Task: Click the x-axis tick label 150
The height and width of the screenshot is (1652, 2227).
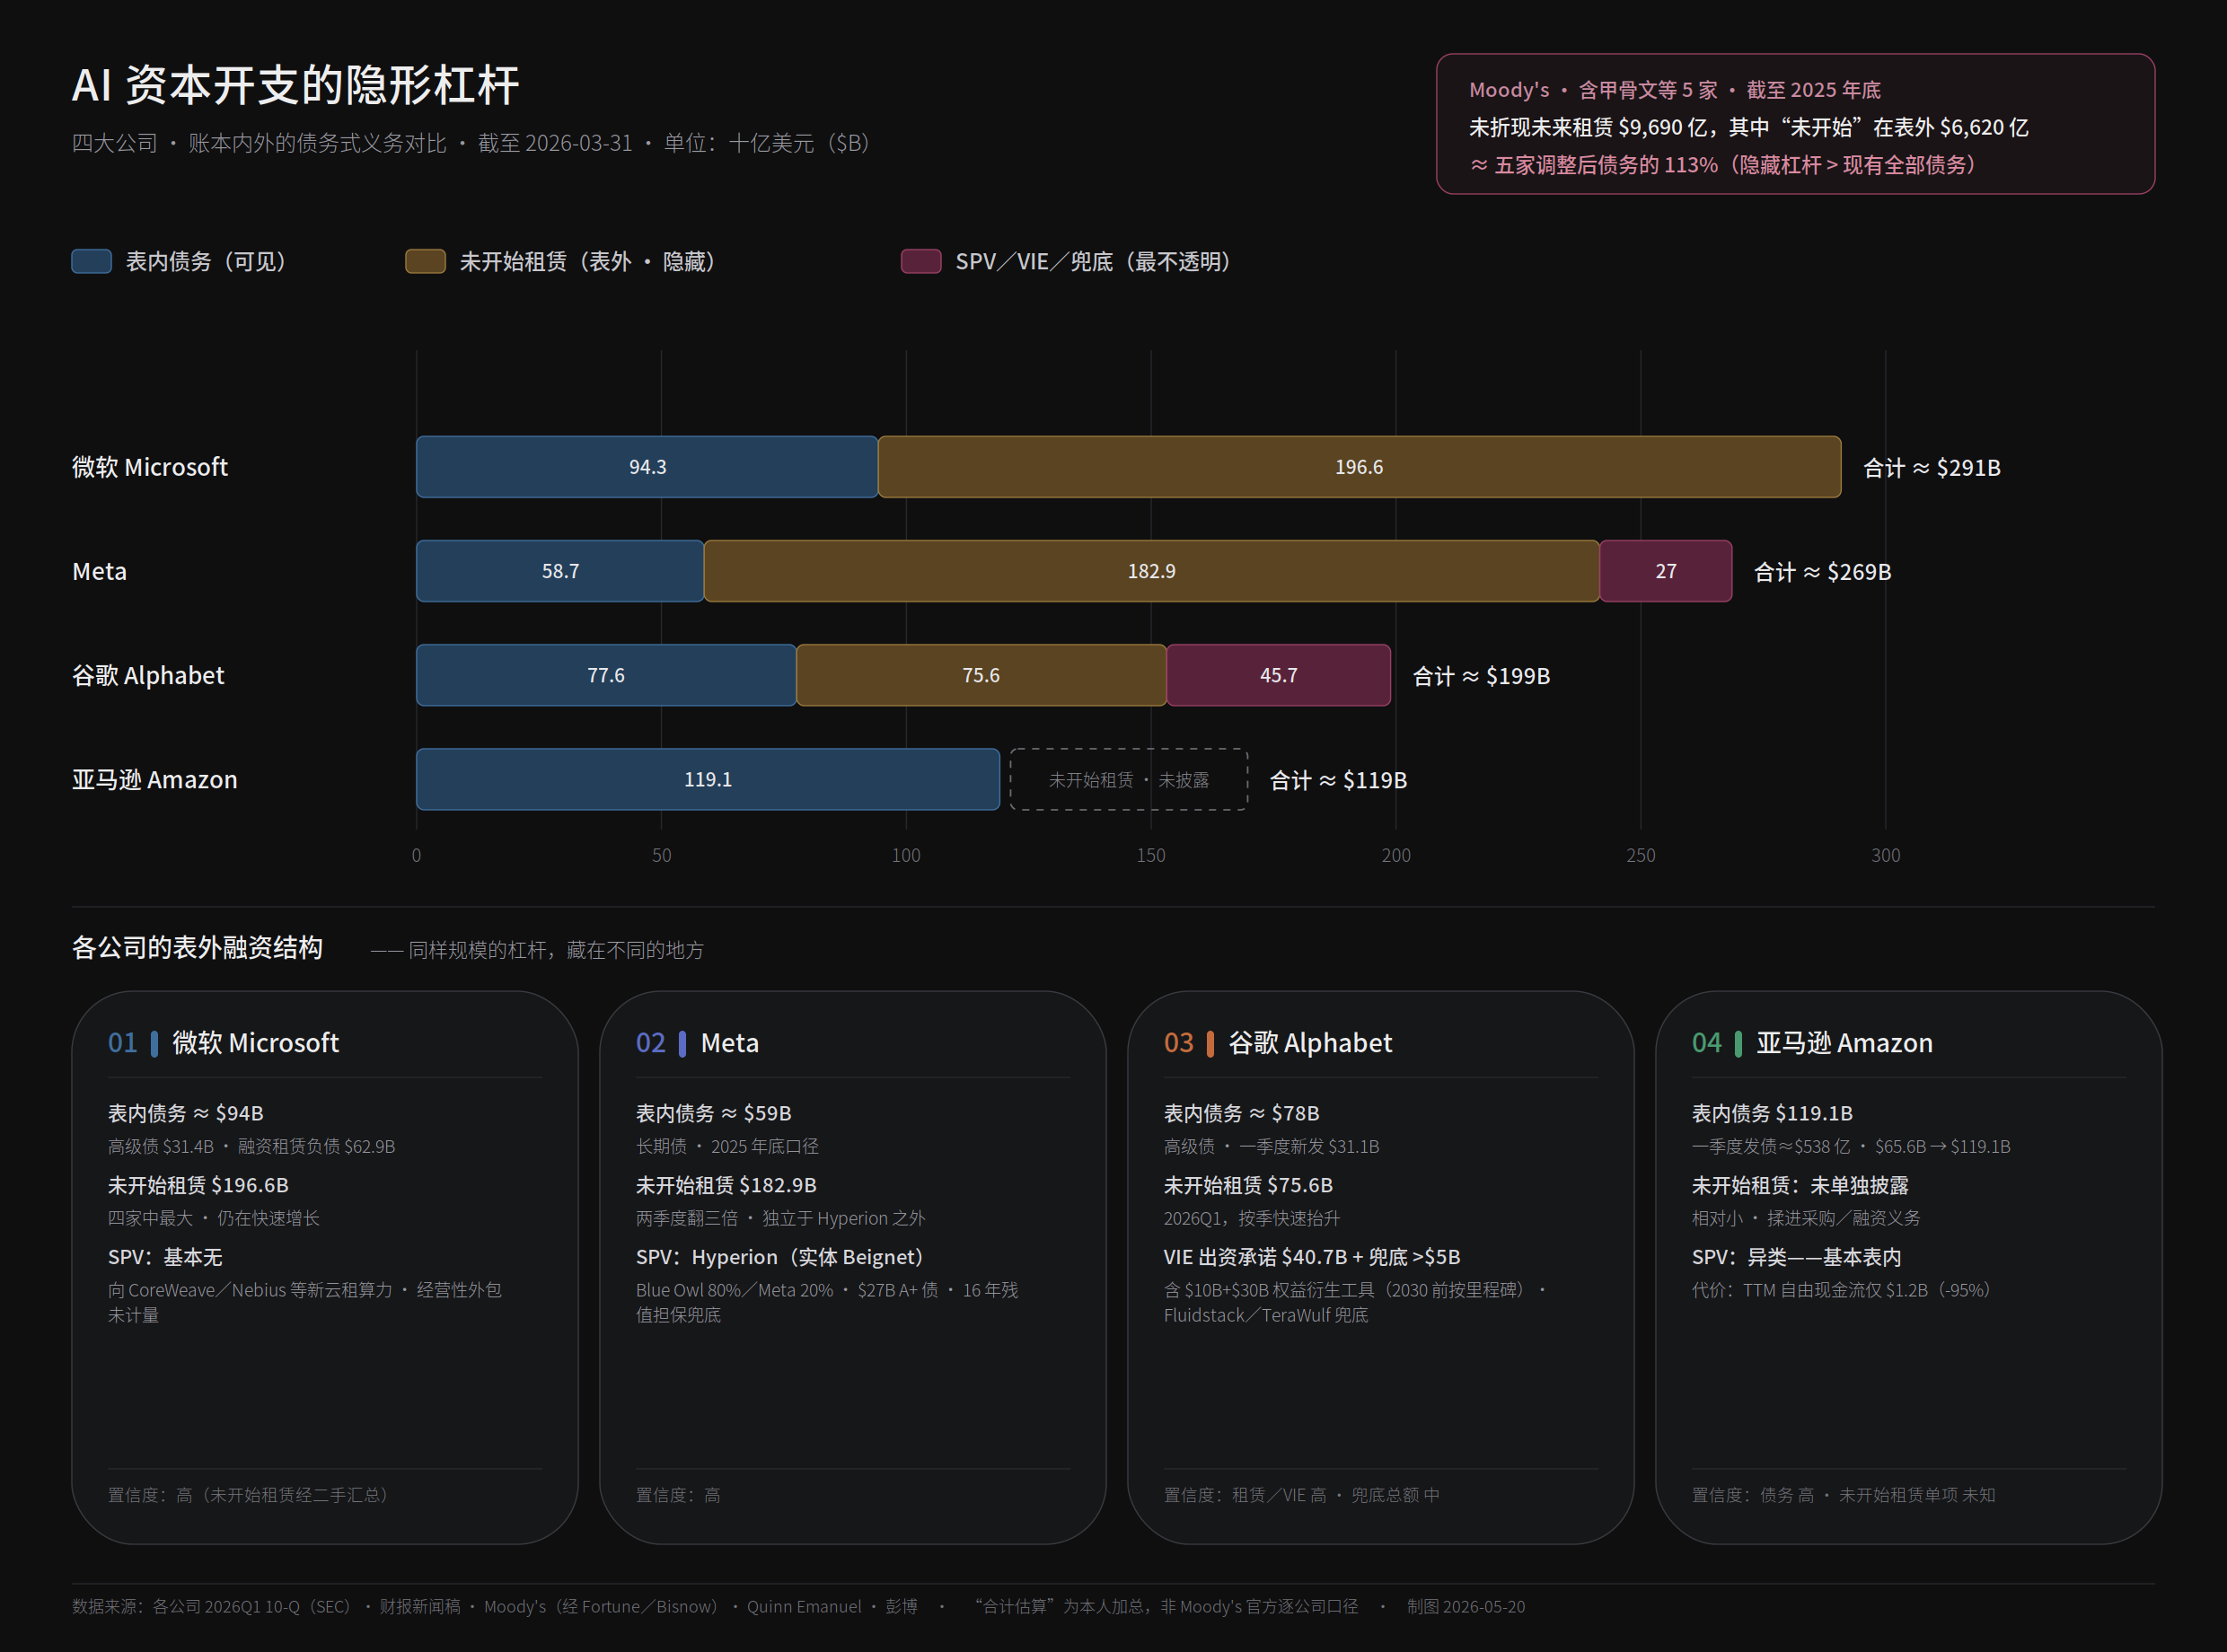Action: point(1151,855)
